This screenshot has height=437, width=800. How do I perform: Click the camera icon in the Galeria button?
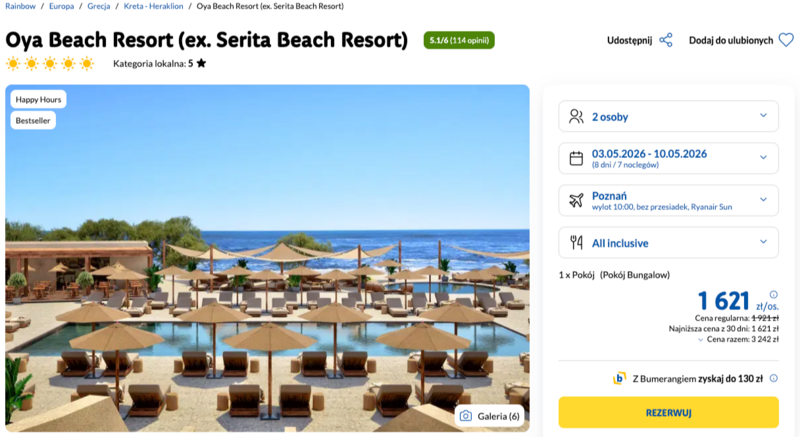click(x=465, y=416)
